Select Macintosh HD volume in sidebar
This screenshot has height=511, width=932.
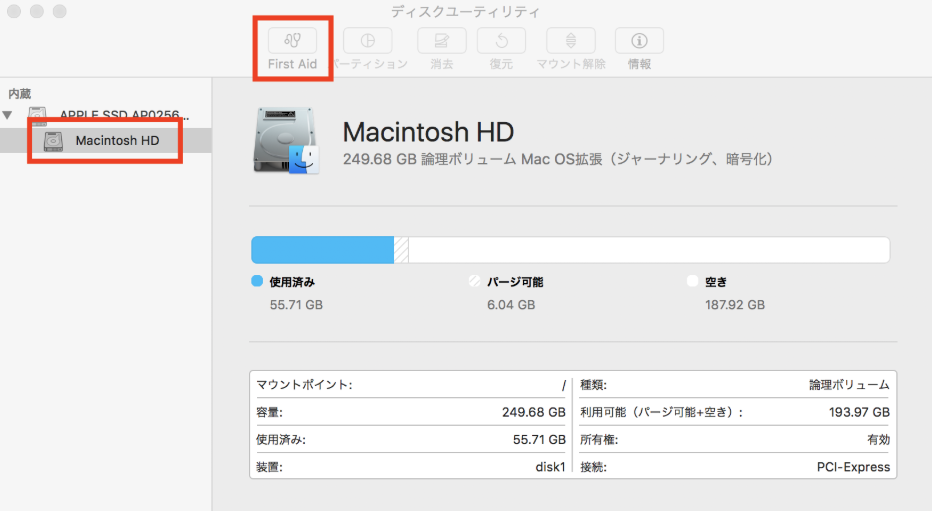(x=106, y=141)
